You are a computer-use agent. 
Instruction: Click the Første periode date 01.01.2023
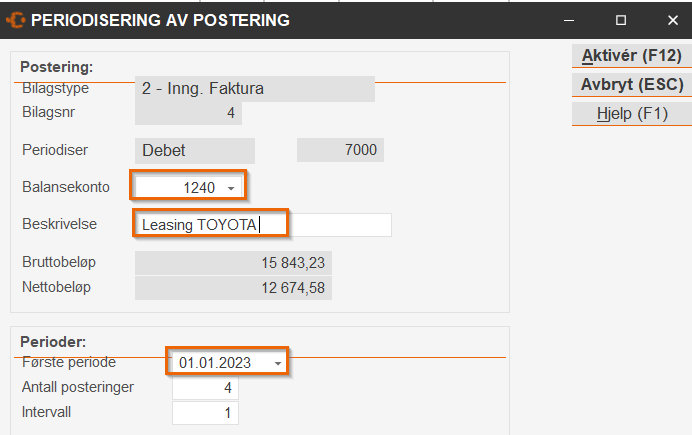216,362
